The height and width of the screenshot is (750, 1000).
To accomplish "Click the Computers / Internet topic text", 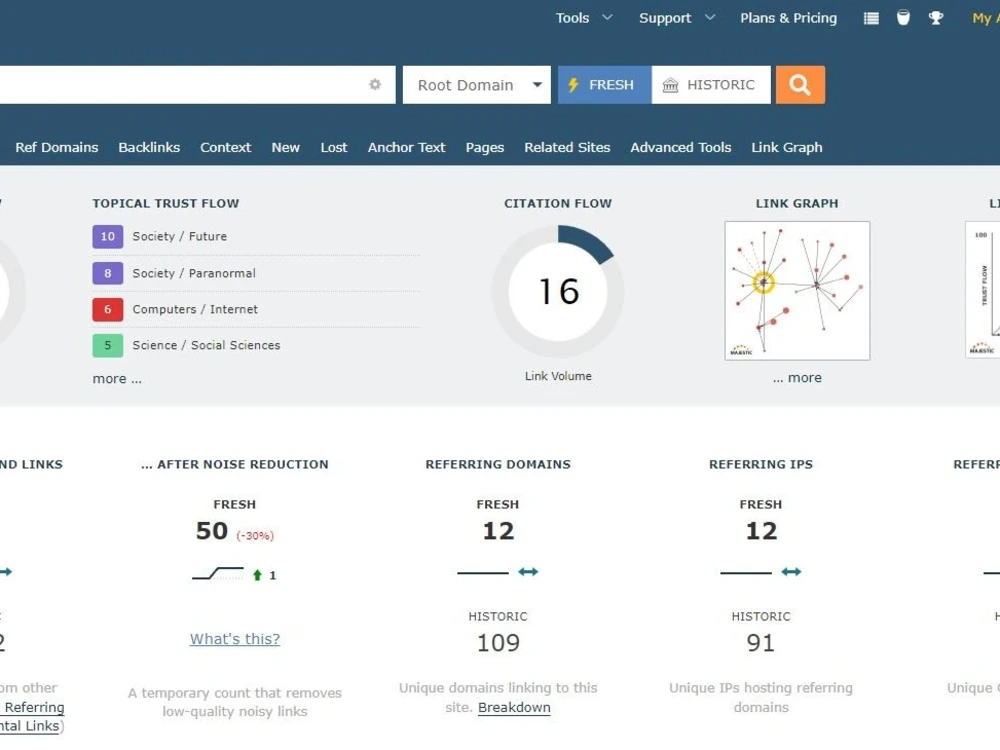I will click(x=195, y=309).
